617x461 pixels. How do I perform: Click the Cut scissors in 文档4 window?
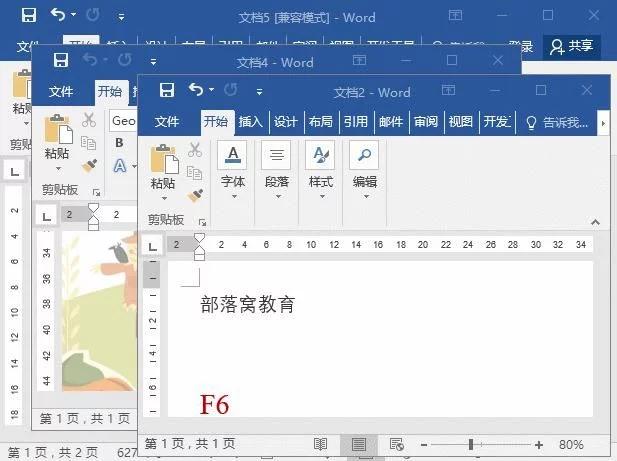pyautogui.click(x=89, y=120)
